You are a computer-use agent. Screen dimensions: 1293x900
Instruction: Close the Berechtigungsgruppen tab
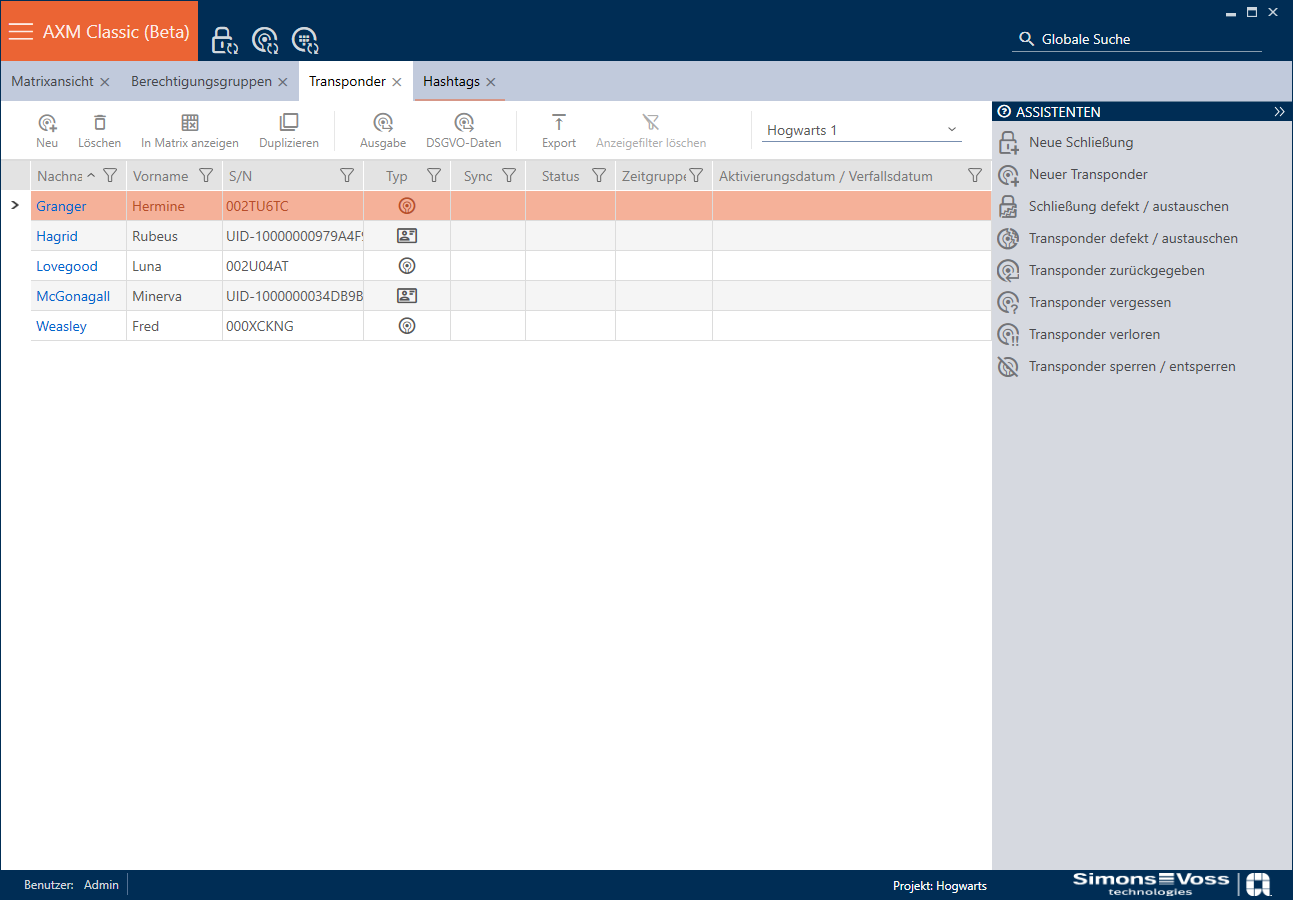click(283, 82)
